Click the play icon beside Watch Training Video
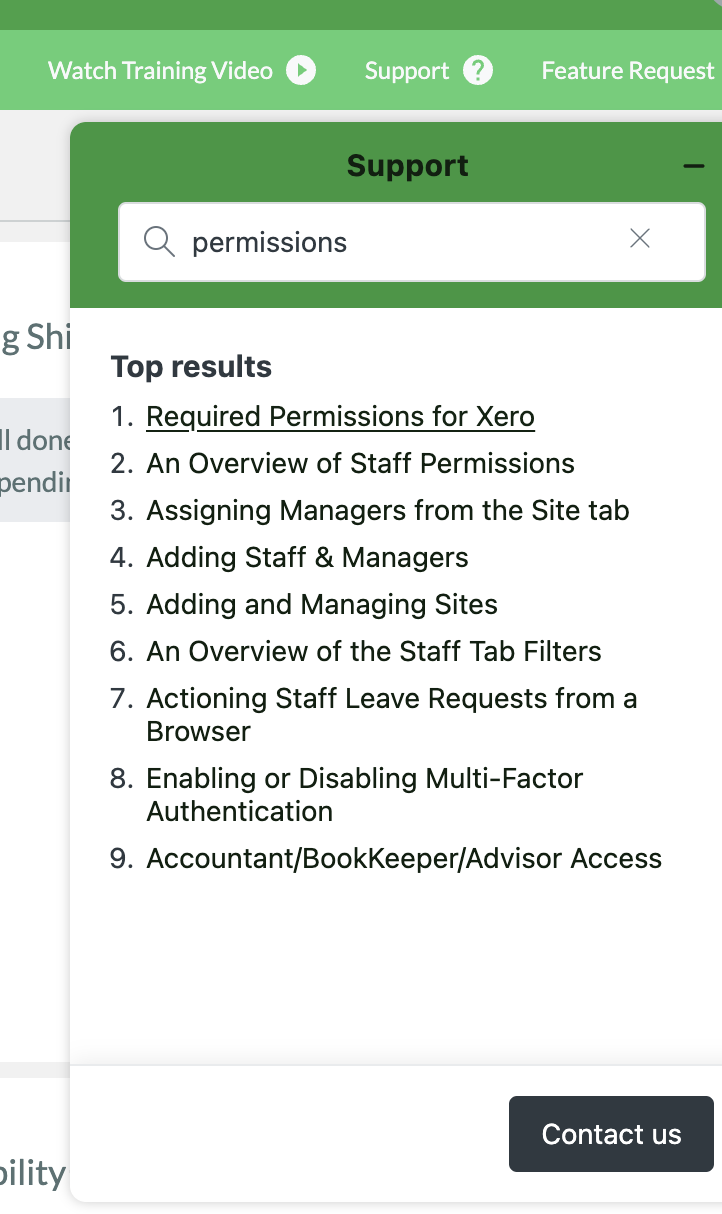722x1214 pixels. [x=301, y=70]
